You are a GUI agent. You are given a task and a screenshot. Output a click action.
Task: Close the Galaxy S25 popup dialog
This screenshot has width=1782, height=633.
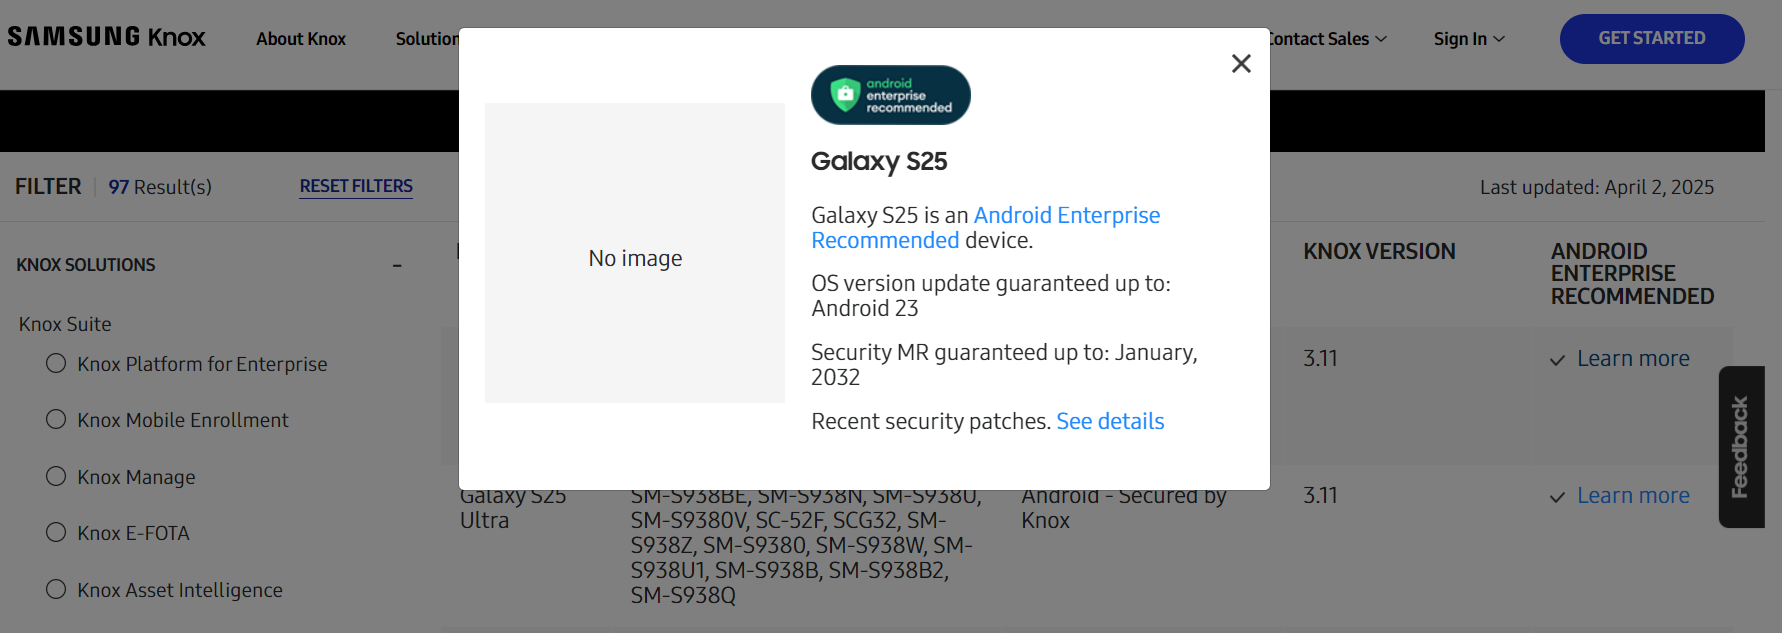coord(1241,64)
